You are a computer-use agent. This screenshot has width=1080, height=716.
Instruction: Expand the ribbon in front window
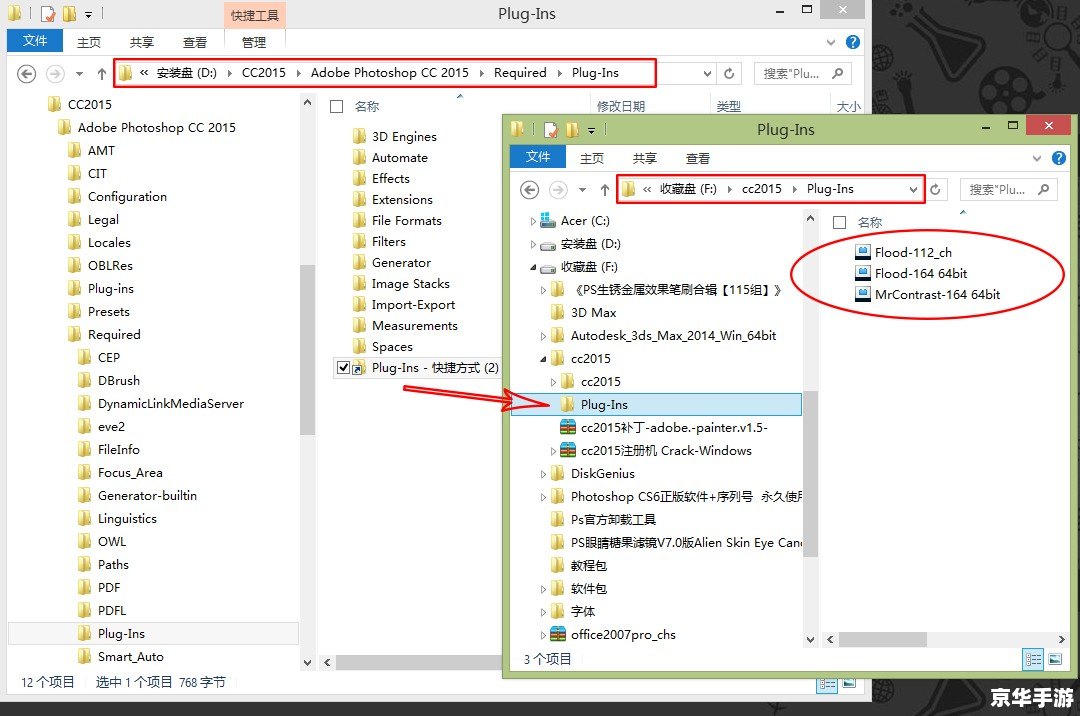(x=1037, y=158)
